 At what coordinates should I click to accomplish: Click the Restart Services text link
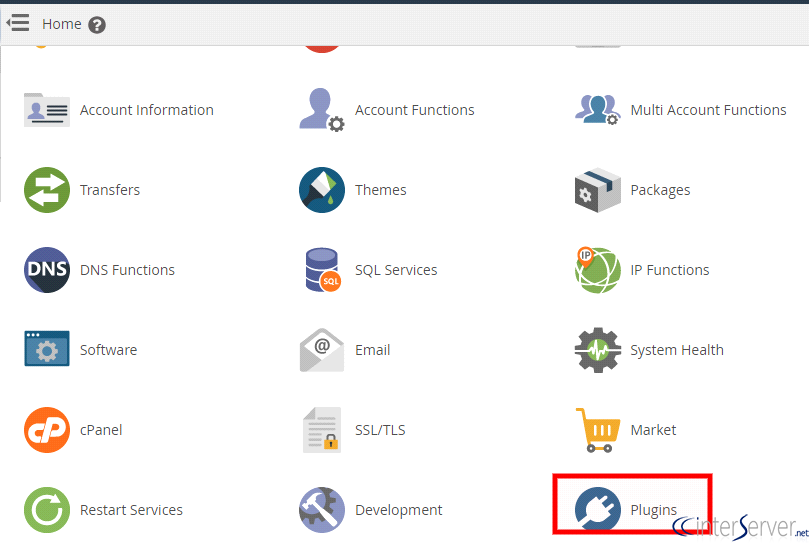point(131,510)
